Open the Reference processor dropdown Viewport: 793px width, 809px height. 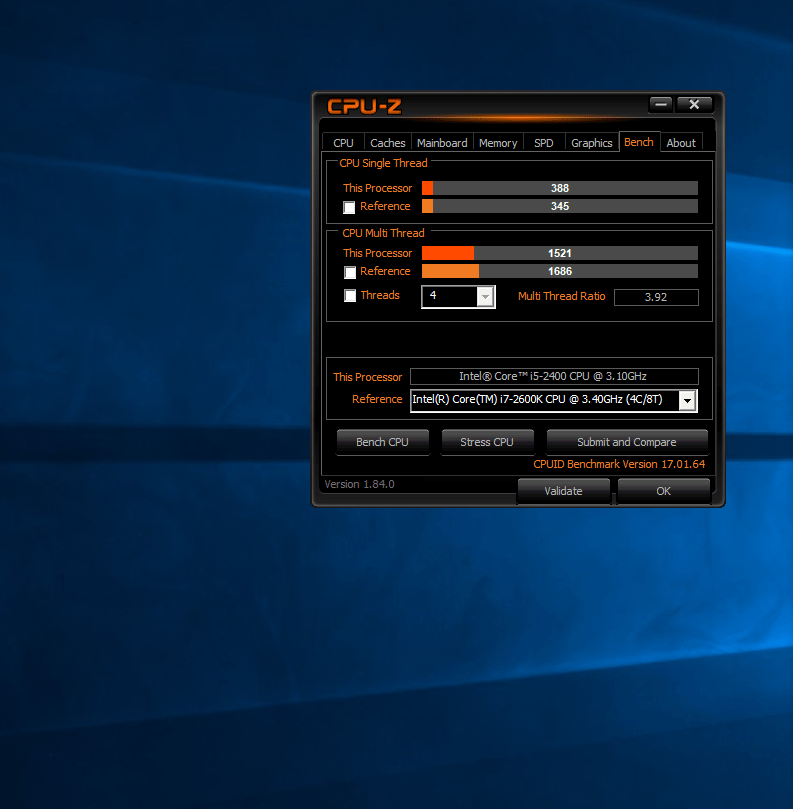pyautogui.click(x=687, y=400)
